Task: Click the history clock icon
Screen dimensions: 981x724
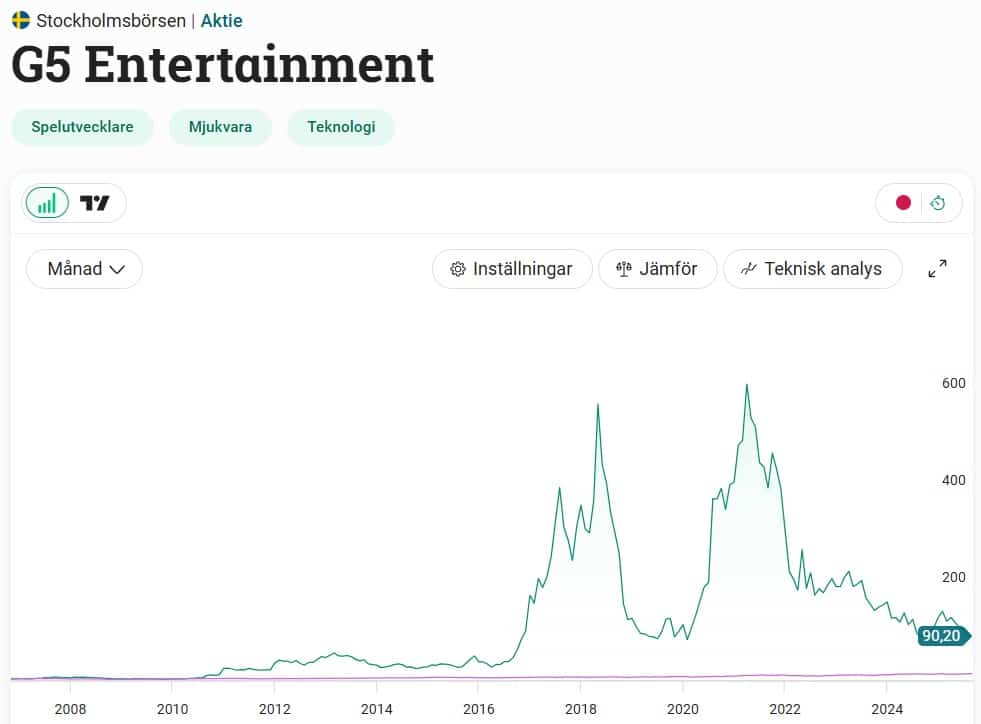Action: [937, 203]
